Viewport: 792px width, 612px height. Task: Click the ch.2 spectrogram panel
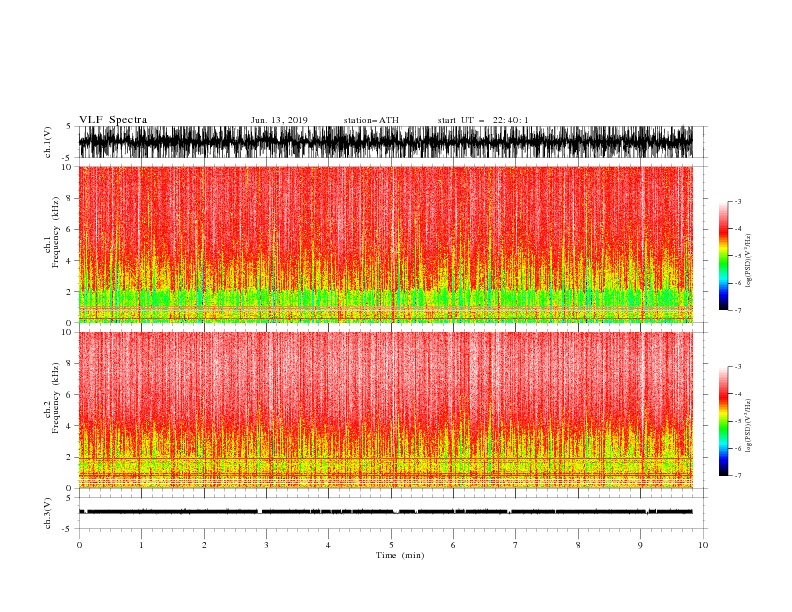[386, 410]
